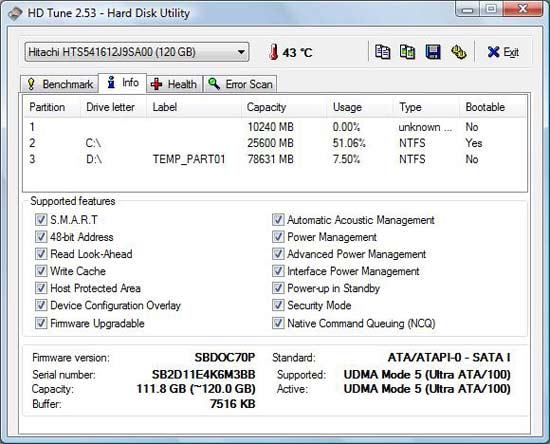
Task: Switch to the Benchmark tab
Action: [x=59, y=84]
